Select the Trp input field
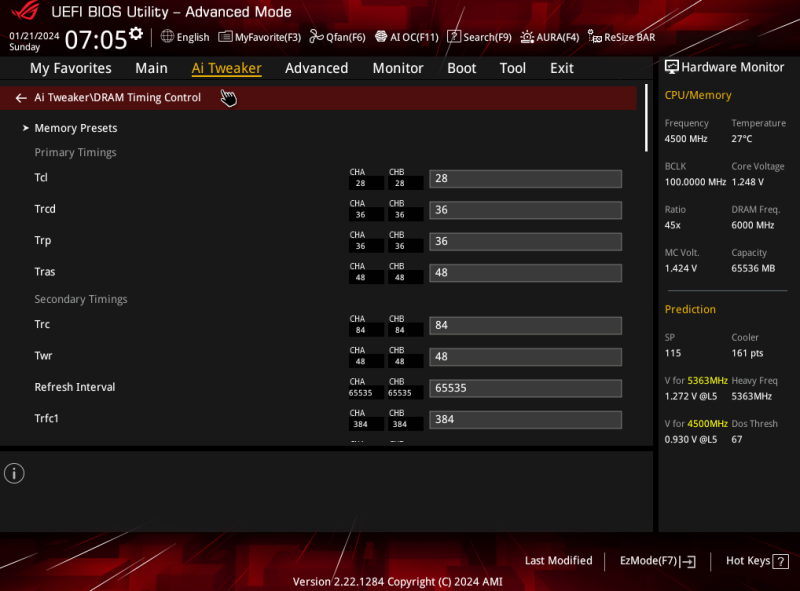This screenshot has height=591, width=800. click(x=526, y=241)
